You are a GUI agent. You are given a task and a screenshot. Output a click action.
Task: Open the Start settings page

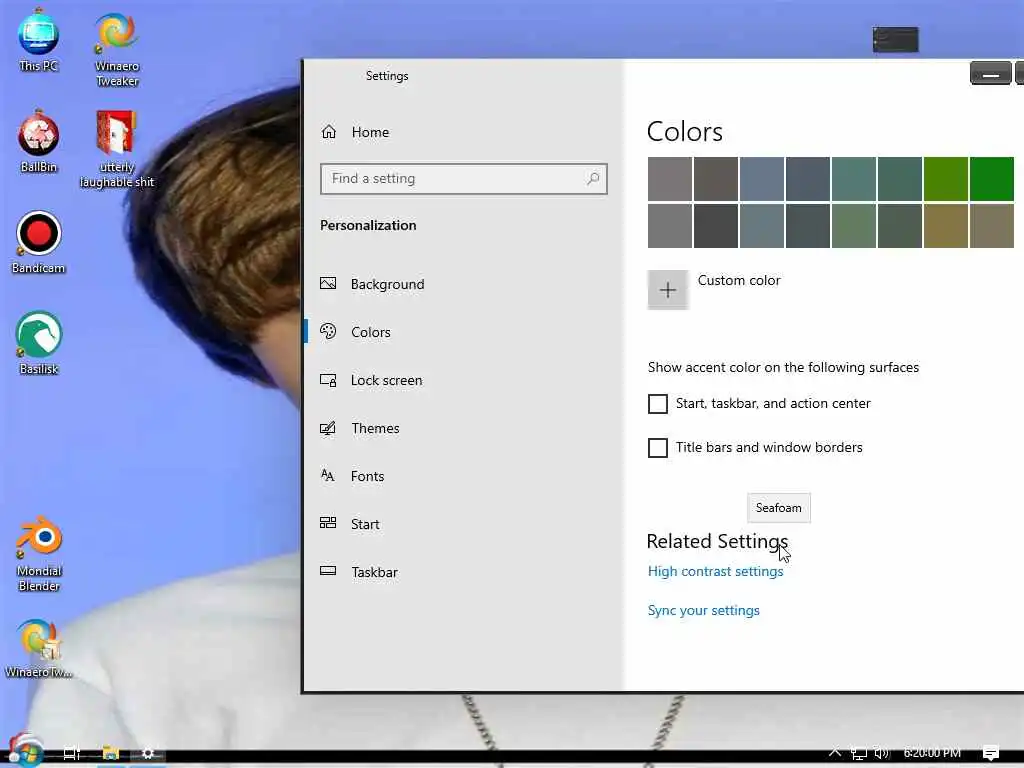click(x=349, y=524)
